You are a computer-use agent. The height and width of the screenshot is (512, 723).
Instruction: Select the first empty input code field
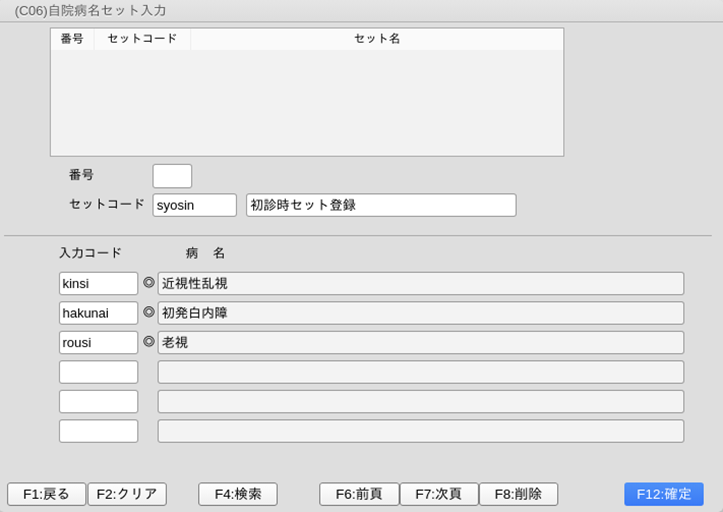click(98, 372)
